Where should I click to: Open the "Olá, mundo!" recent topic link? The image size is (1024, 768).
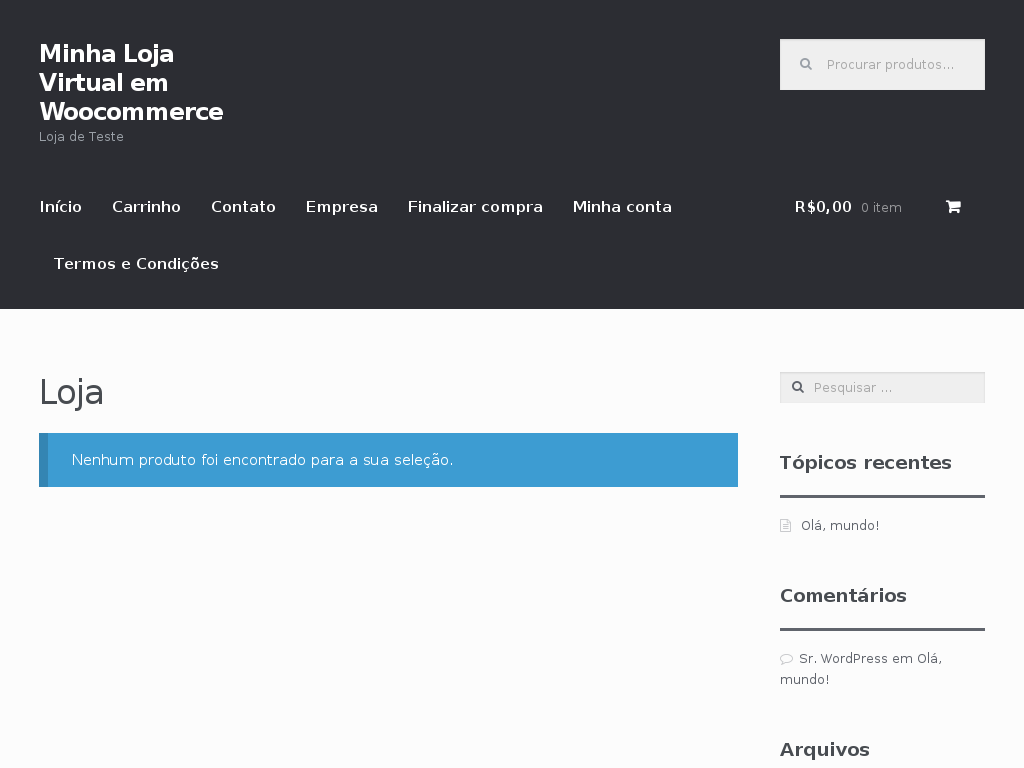tap(840, 525)
